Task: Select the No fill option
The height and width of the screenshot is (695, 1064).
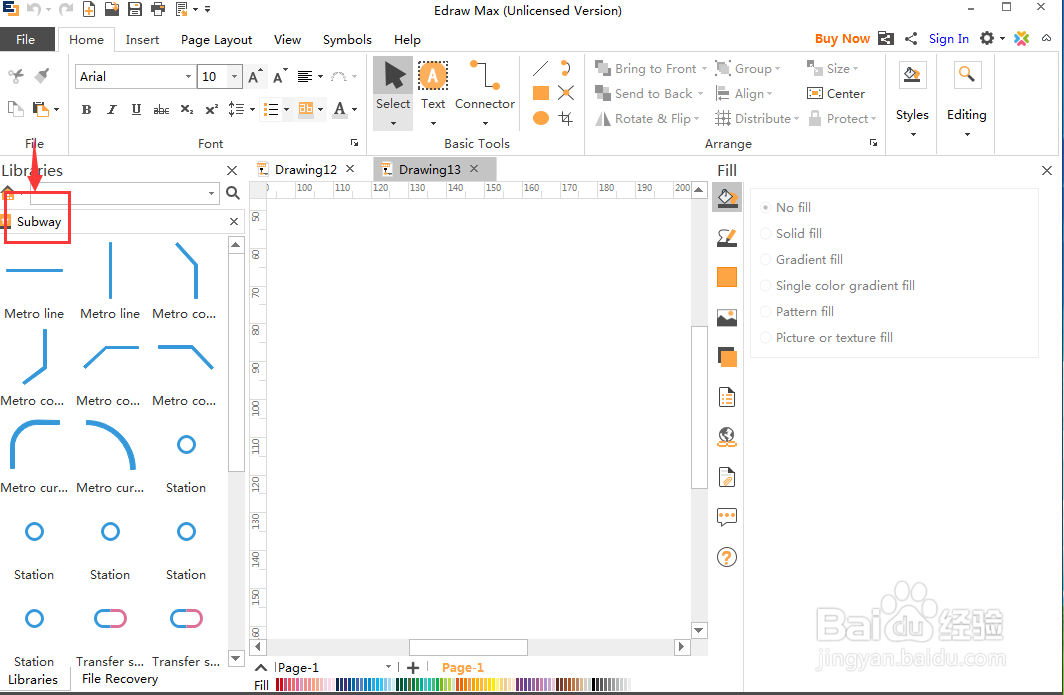Action: [x=786, y=207]
